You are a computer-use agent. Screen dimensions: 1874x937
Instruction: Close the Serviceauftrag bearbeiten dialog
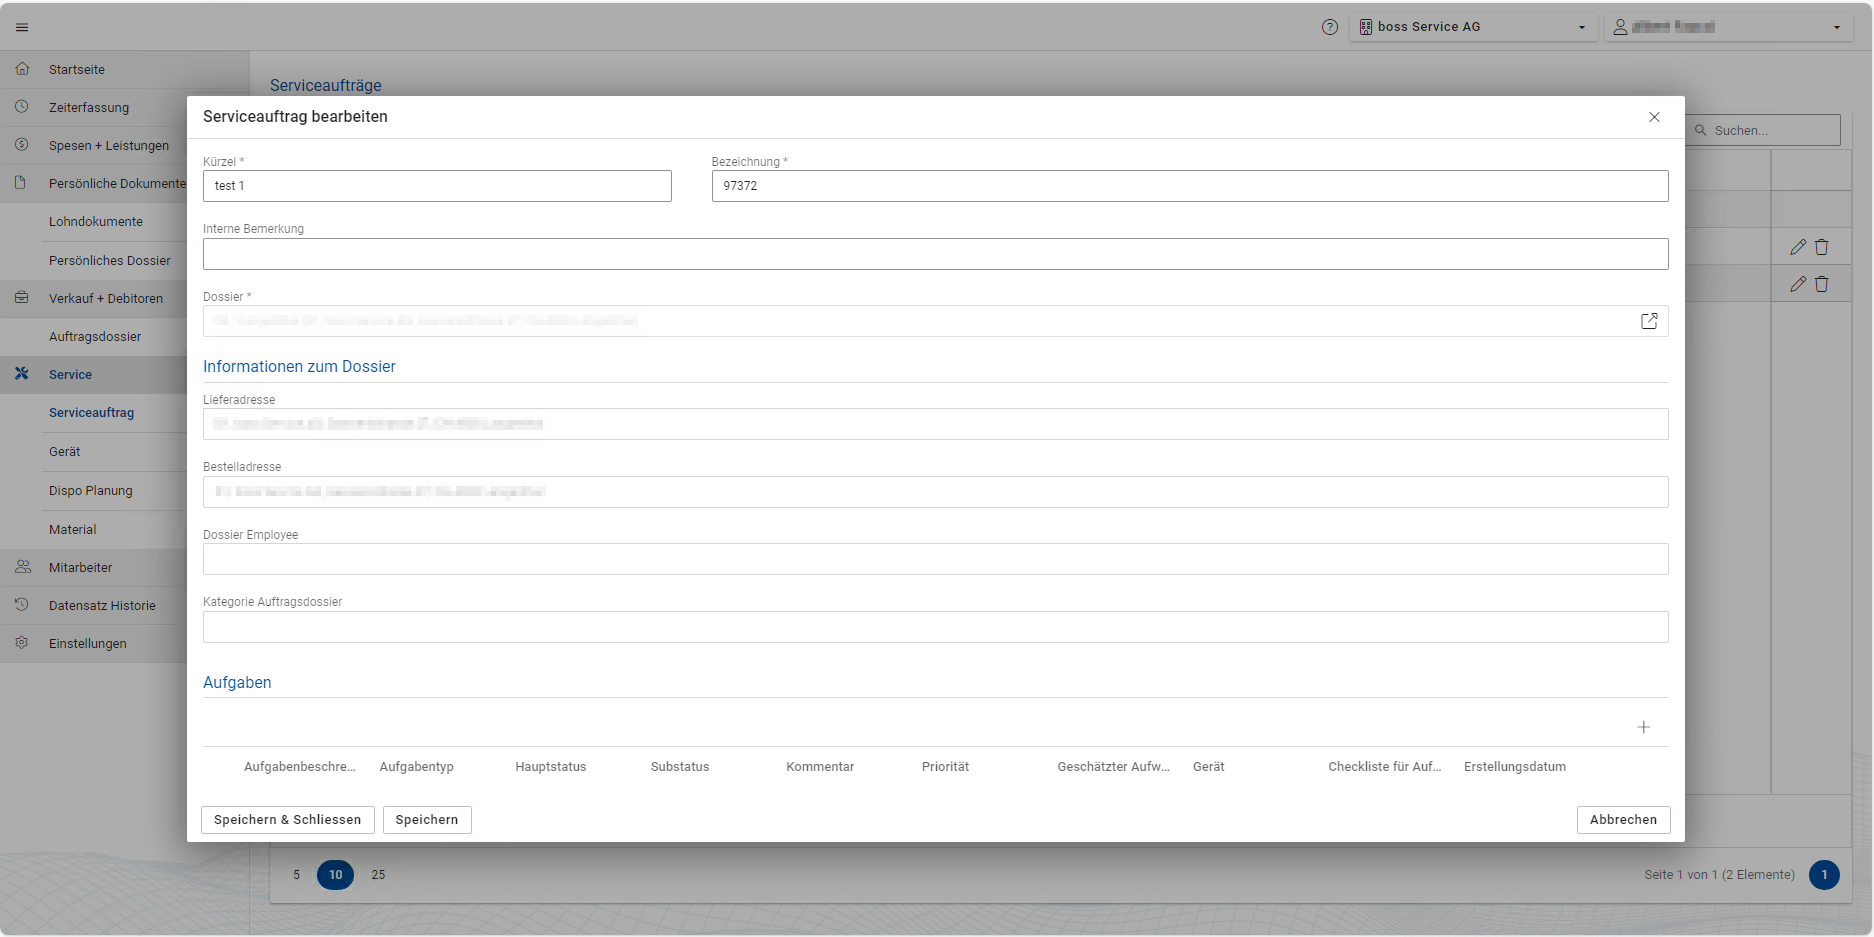tap(1654, 117)
